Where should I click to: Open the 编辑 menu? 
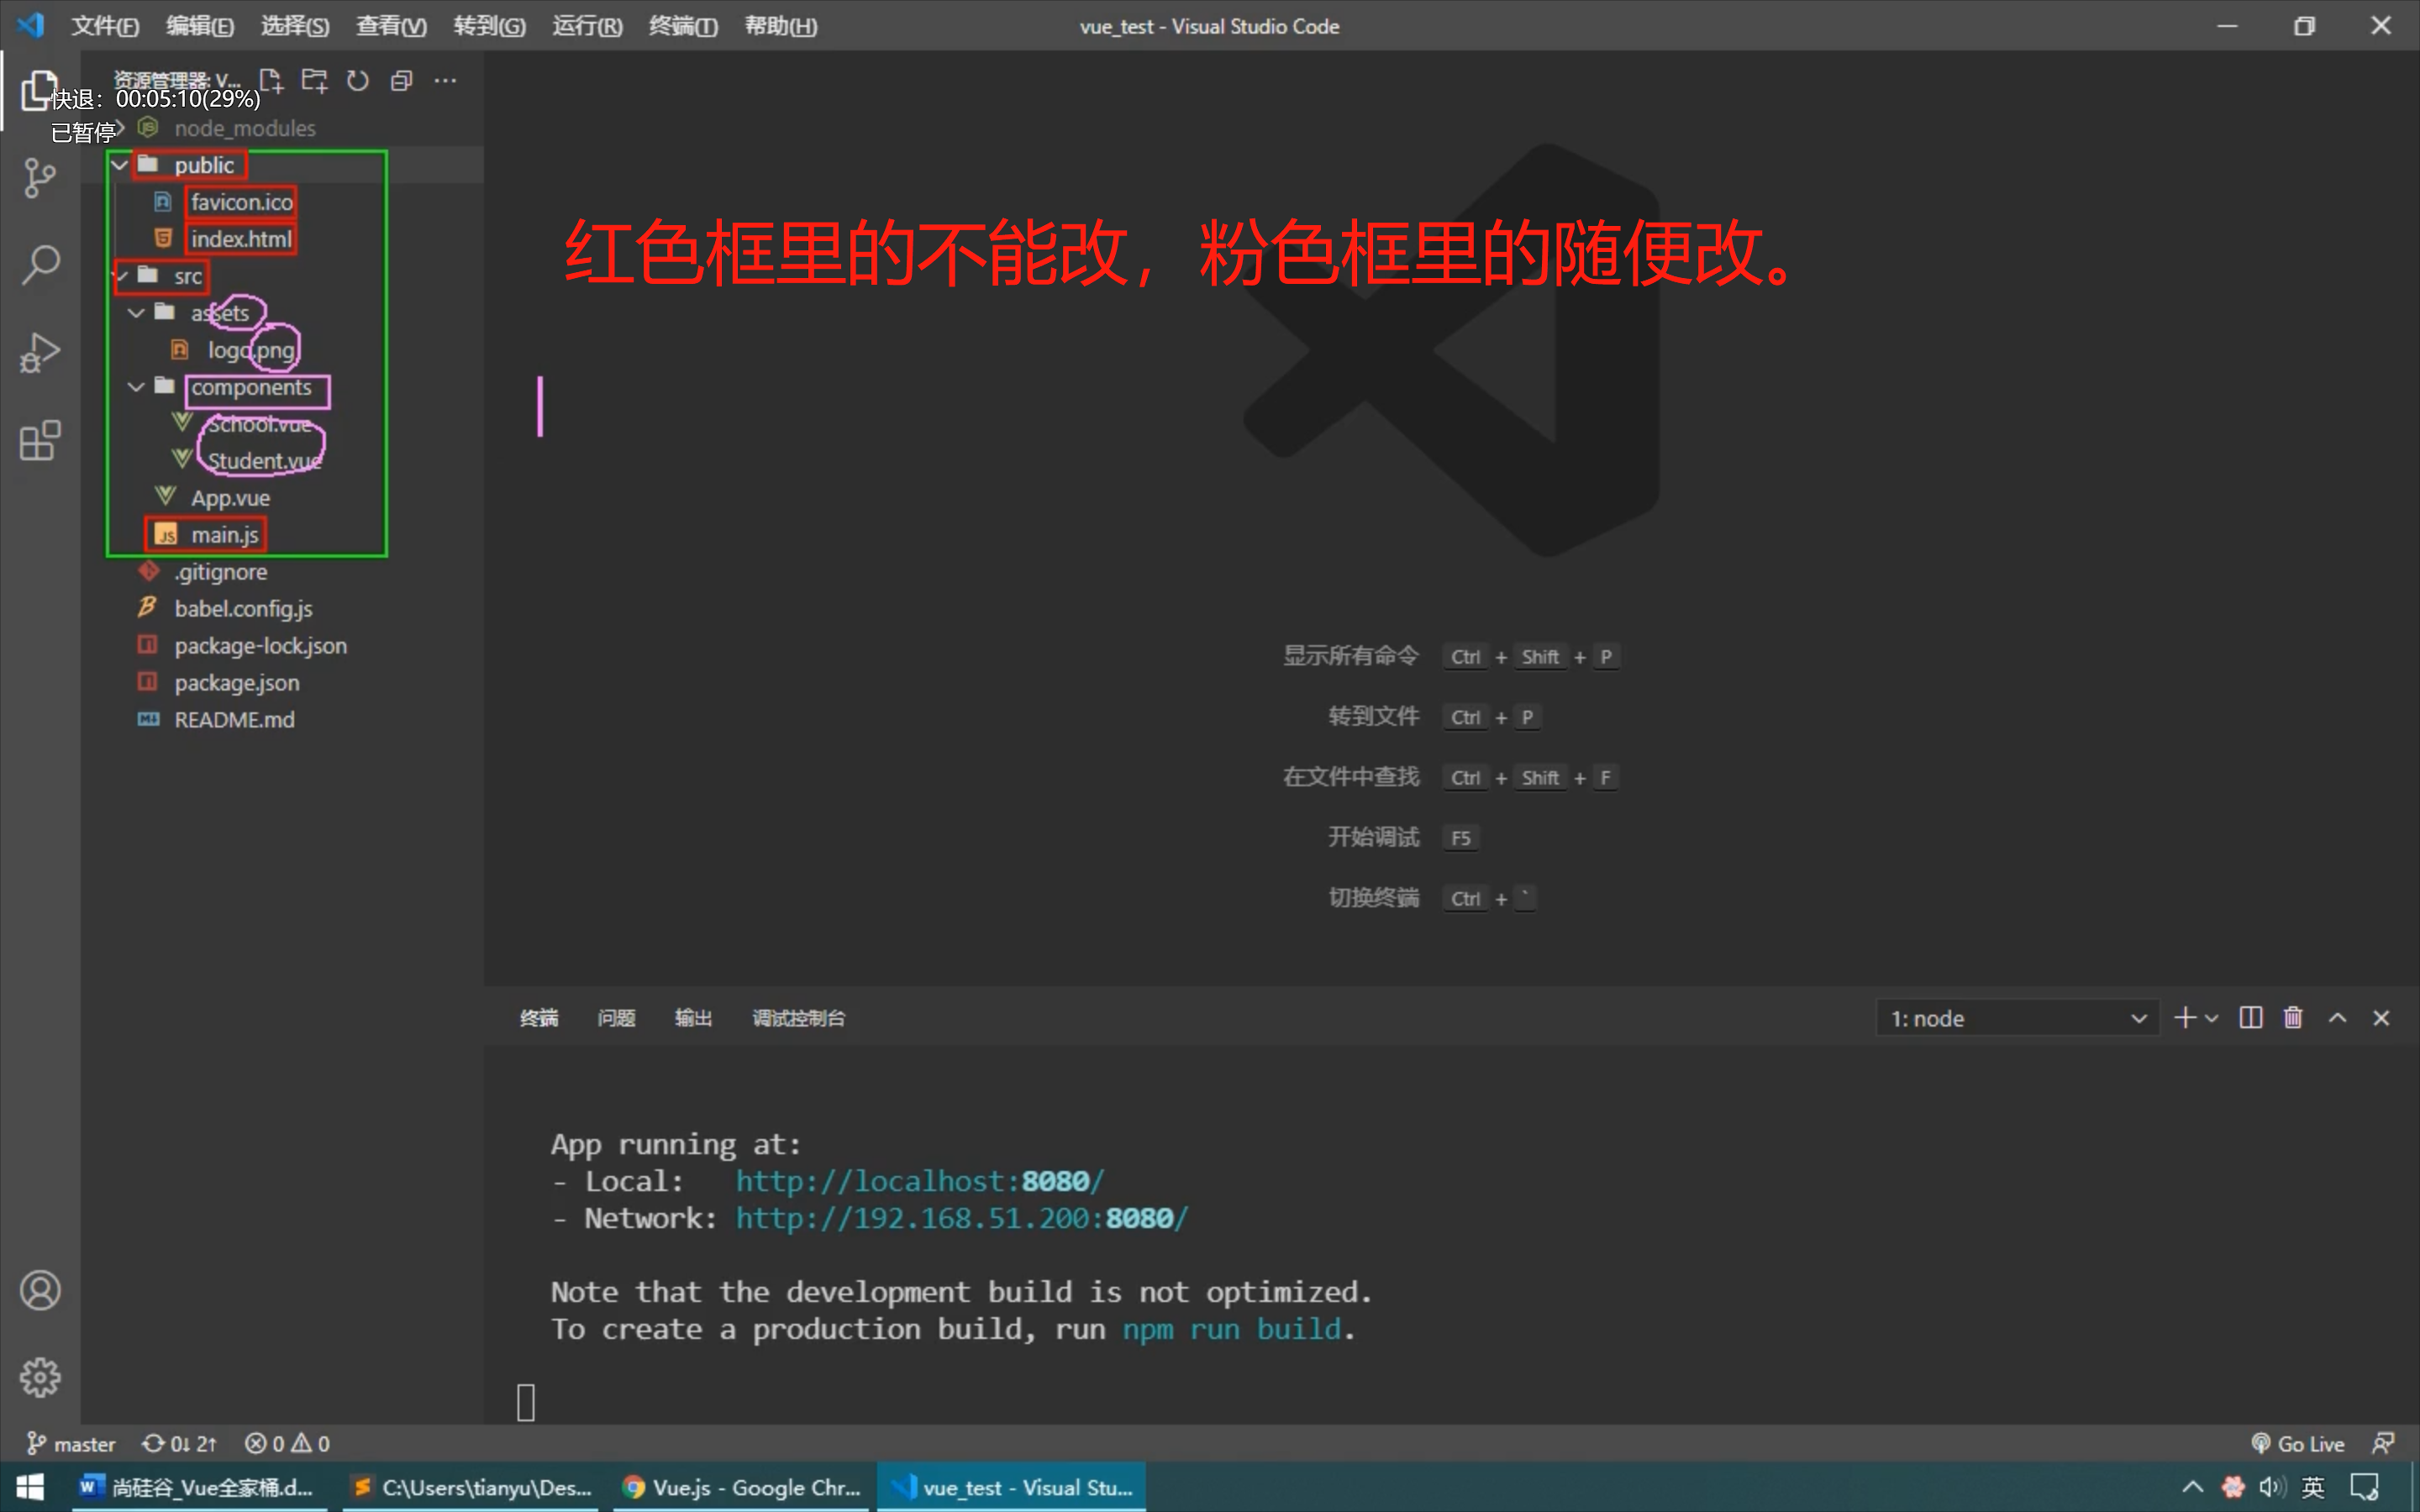pos(200,26)
